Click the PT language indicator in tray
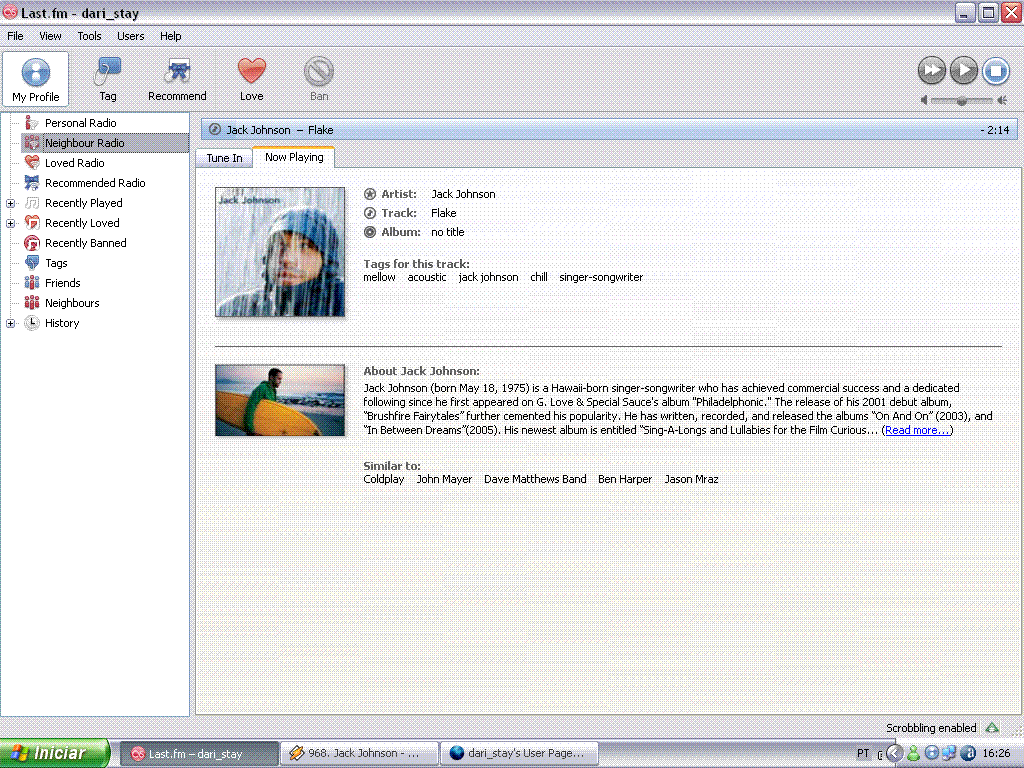This screenshot has width=1024, height=768. (863, 754)
